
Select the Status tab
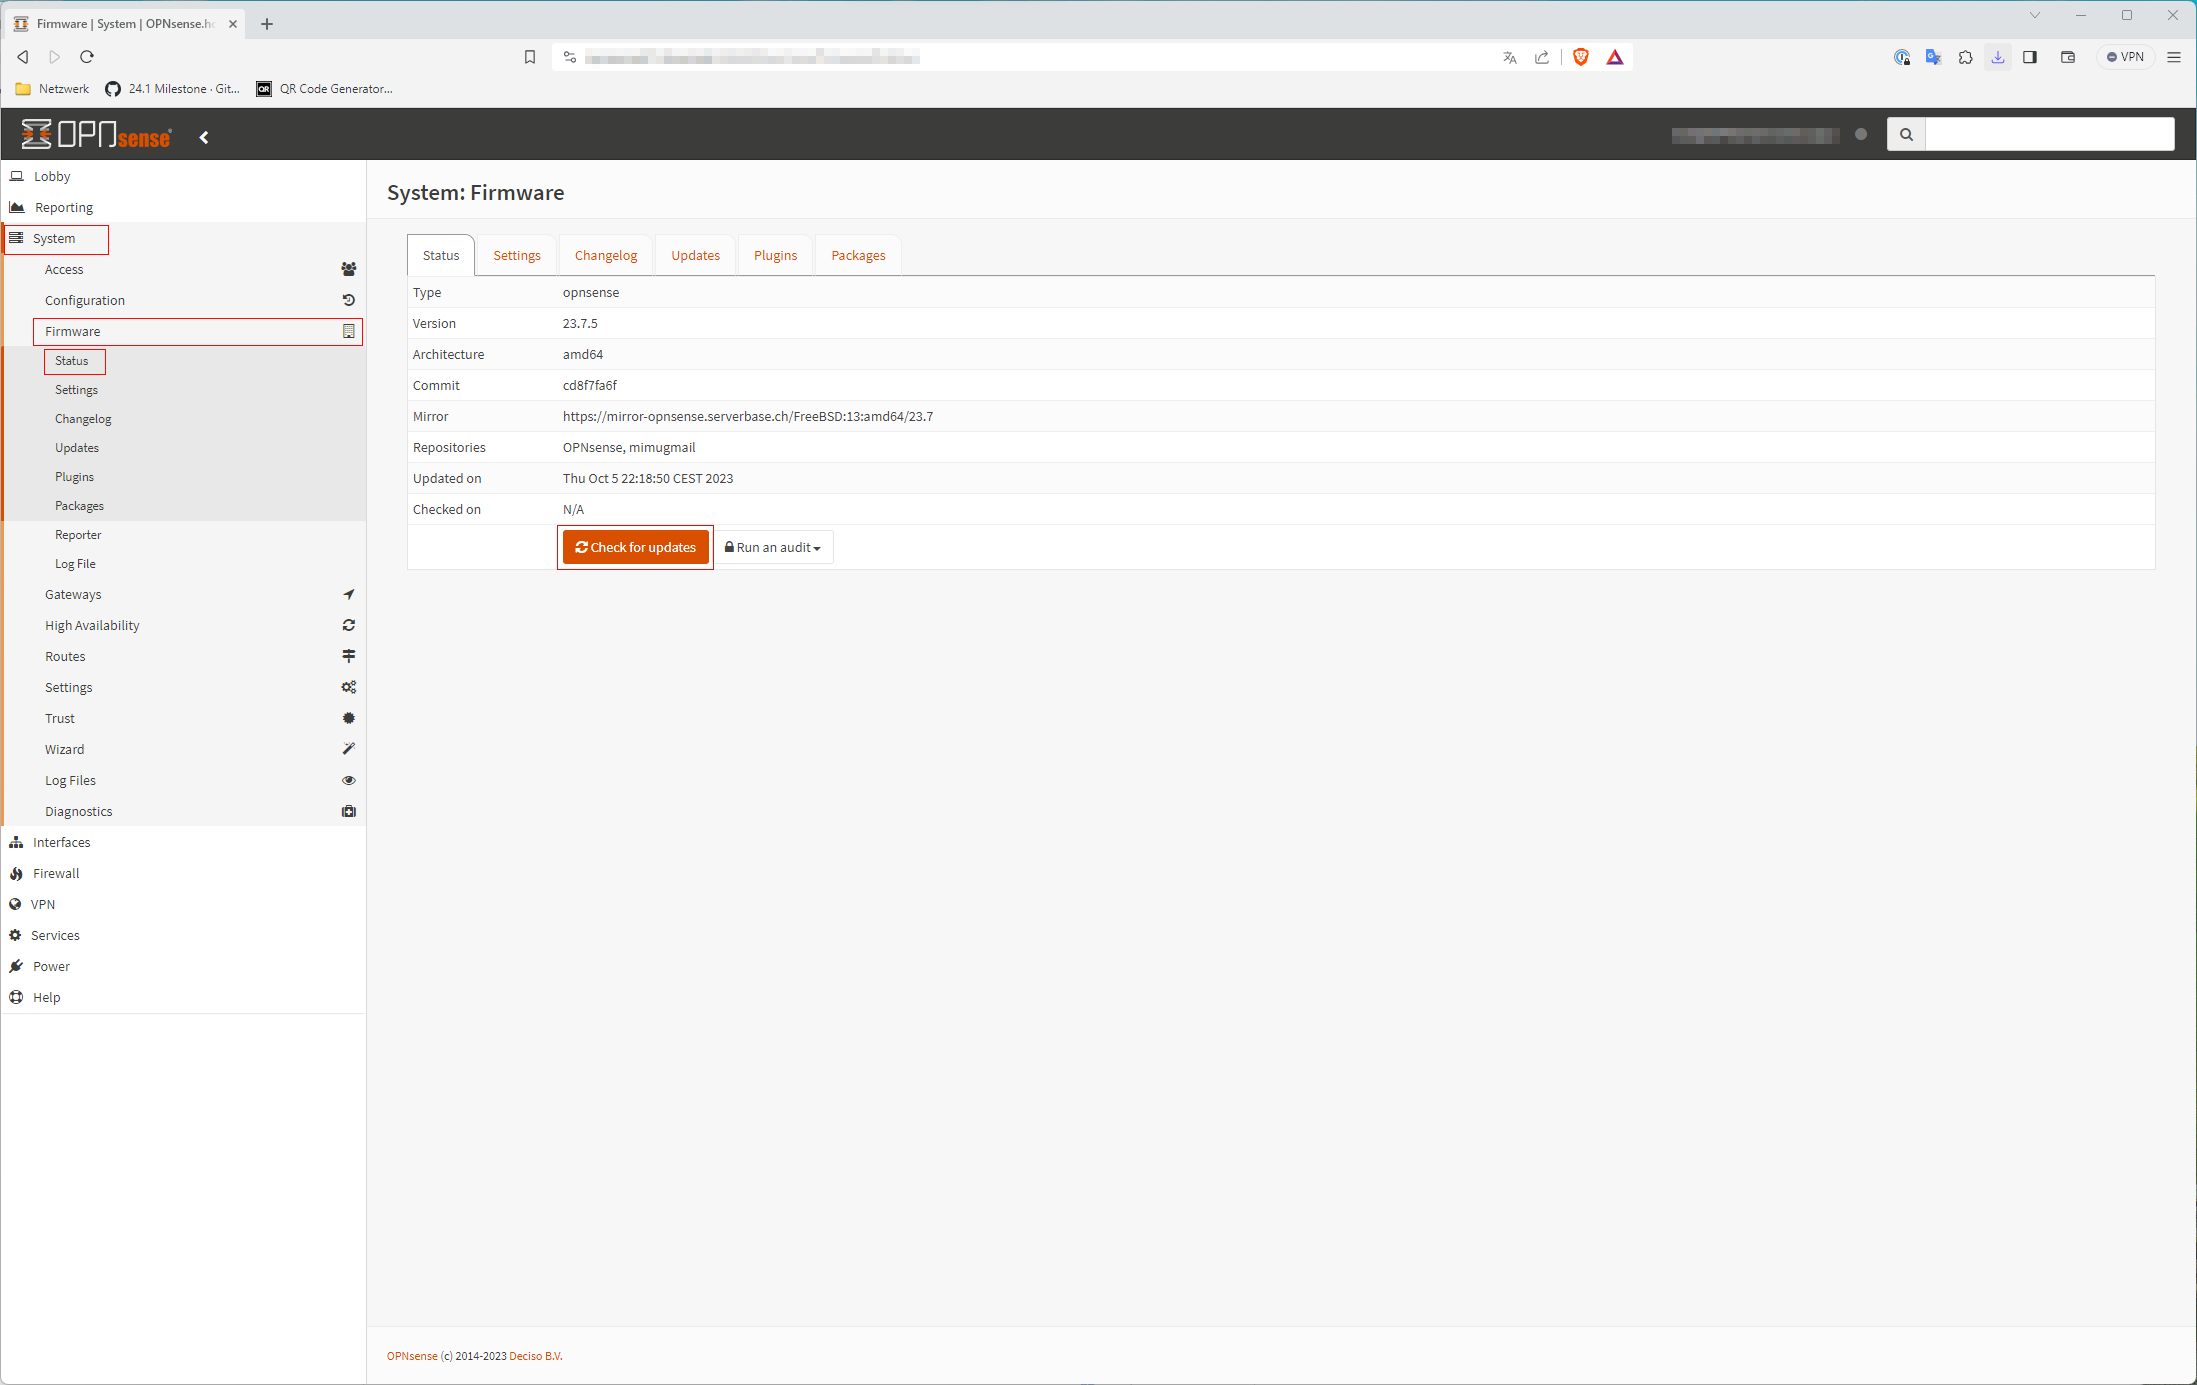pyautogui.click(x=441, y=255)
